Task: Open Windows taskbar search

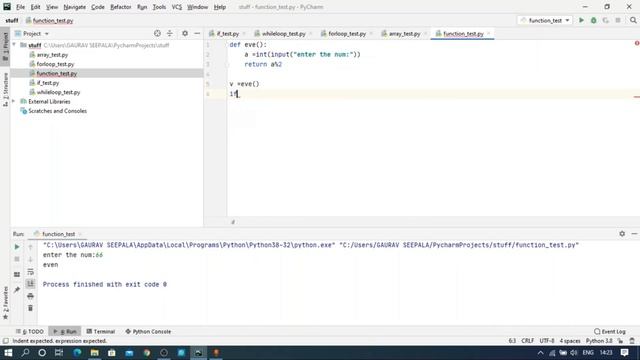Action: click(25, 353)
